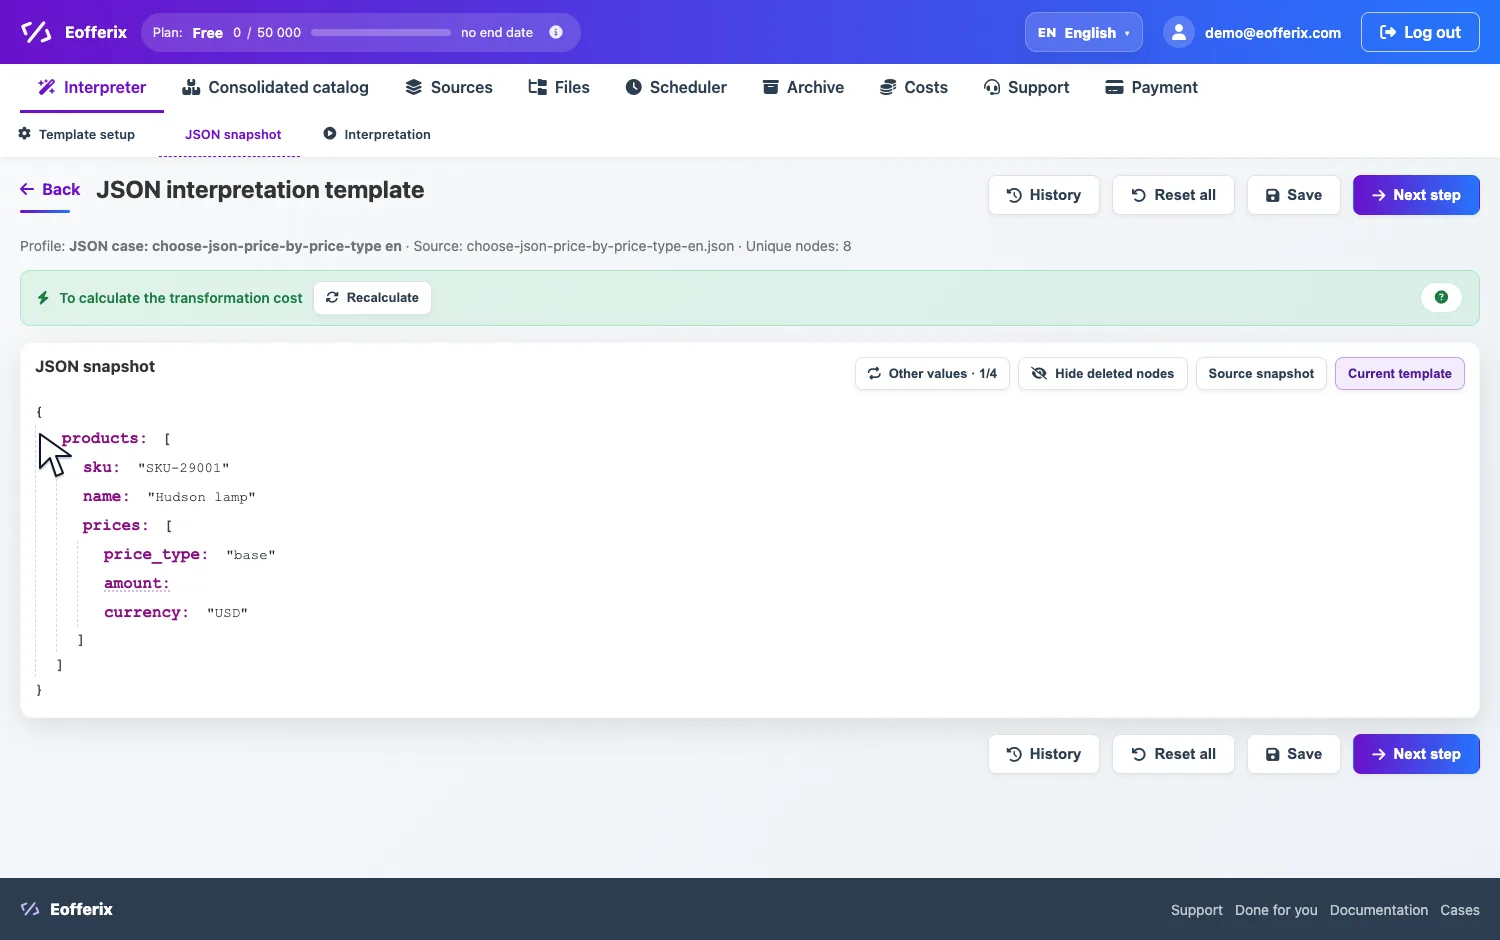Open the Support tab

tap(1027, 88)
